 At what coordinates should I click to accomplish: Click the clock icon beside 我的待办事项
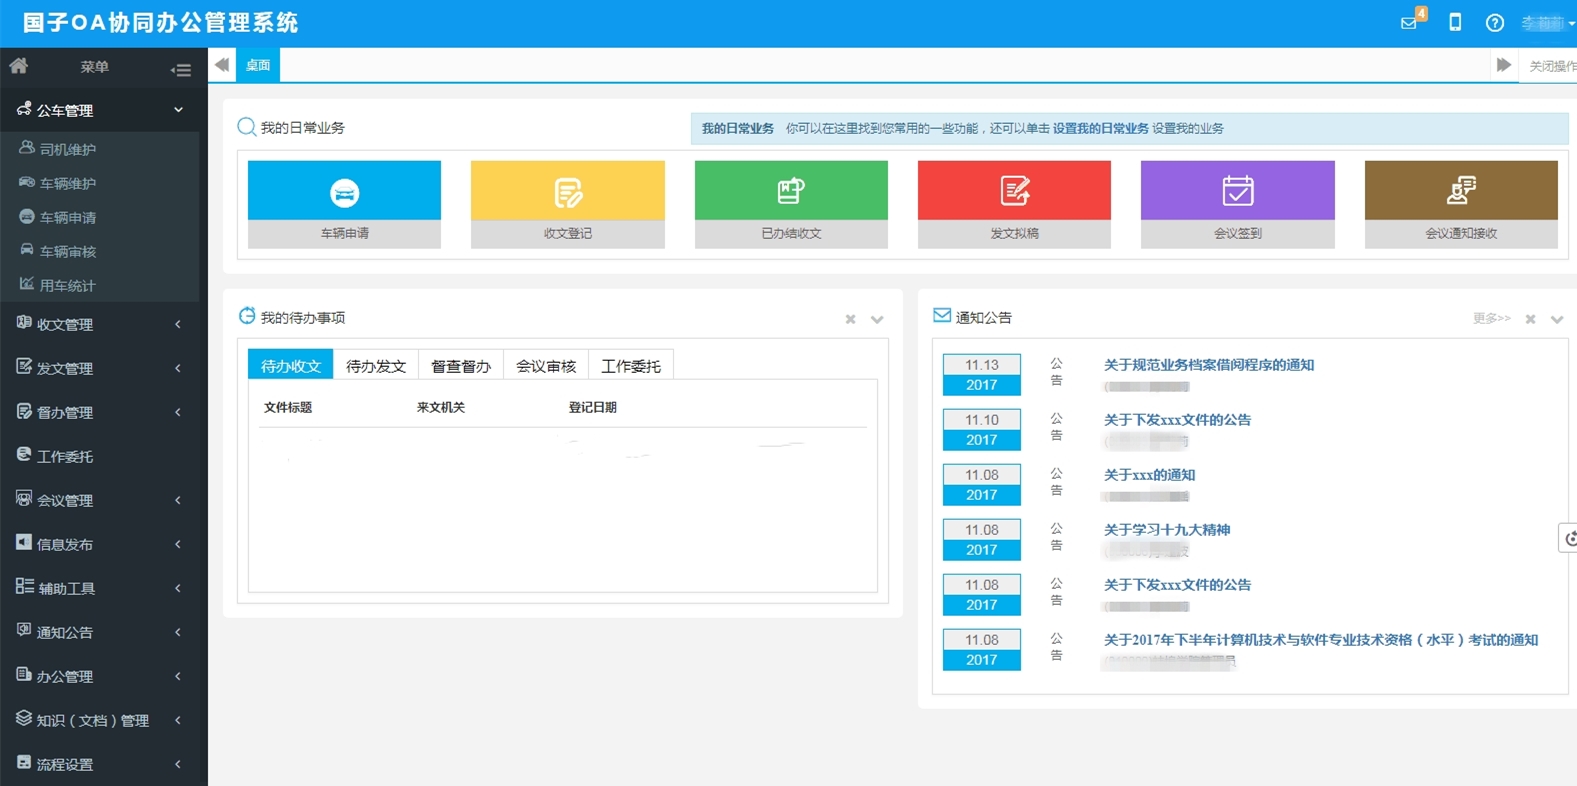[246, 316]
